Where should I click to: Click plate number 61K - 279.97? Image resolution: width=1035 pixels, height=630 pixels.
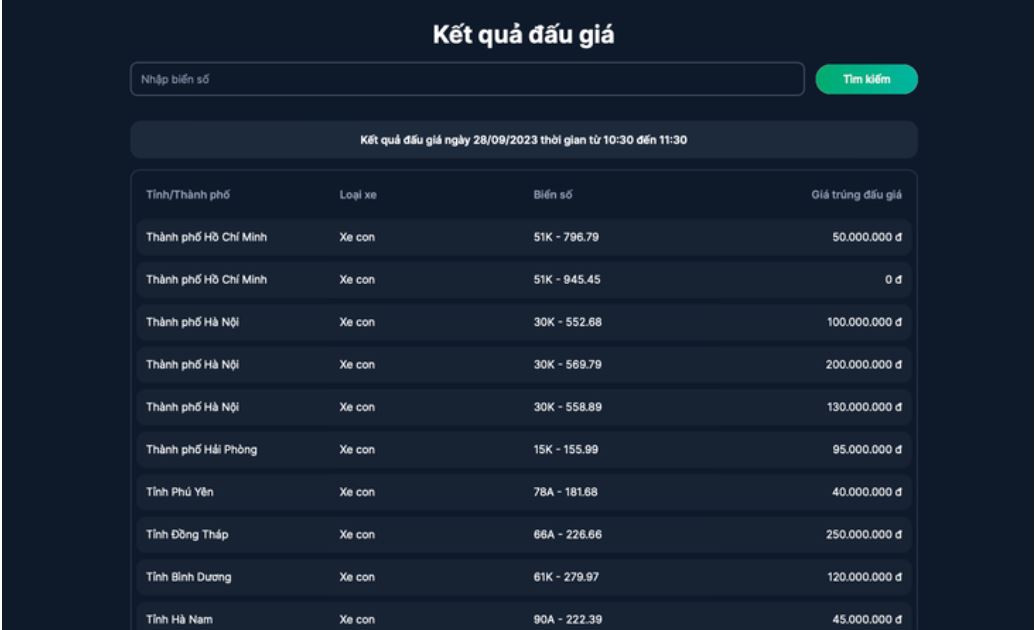(567, 577)
